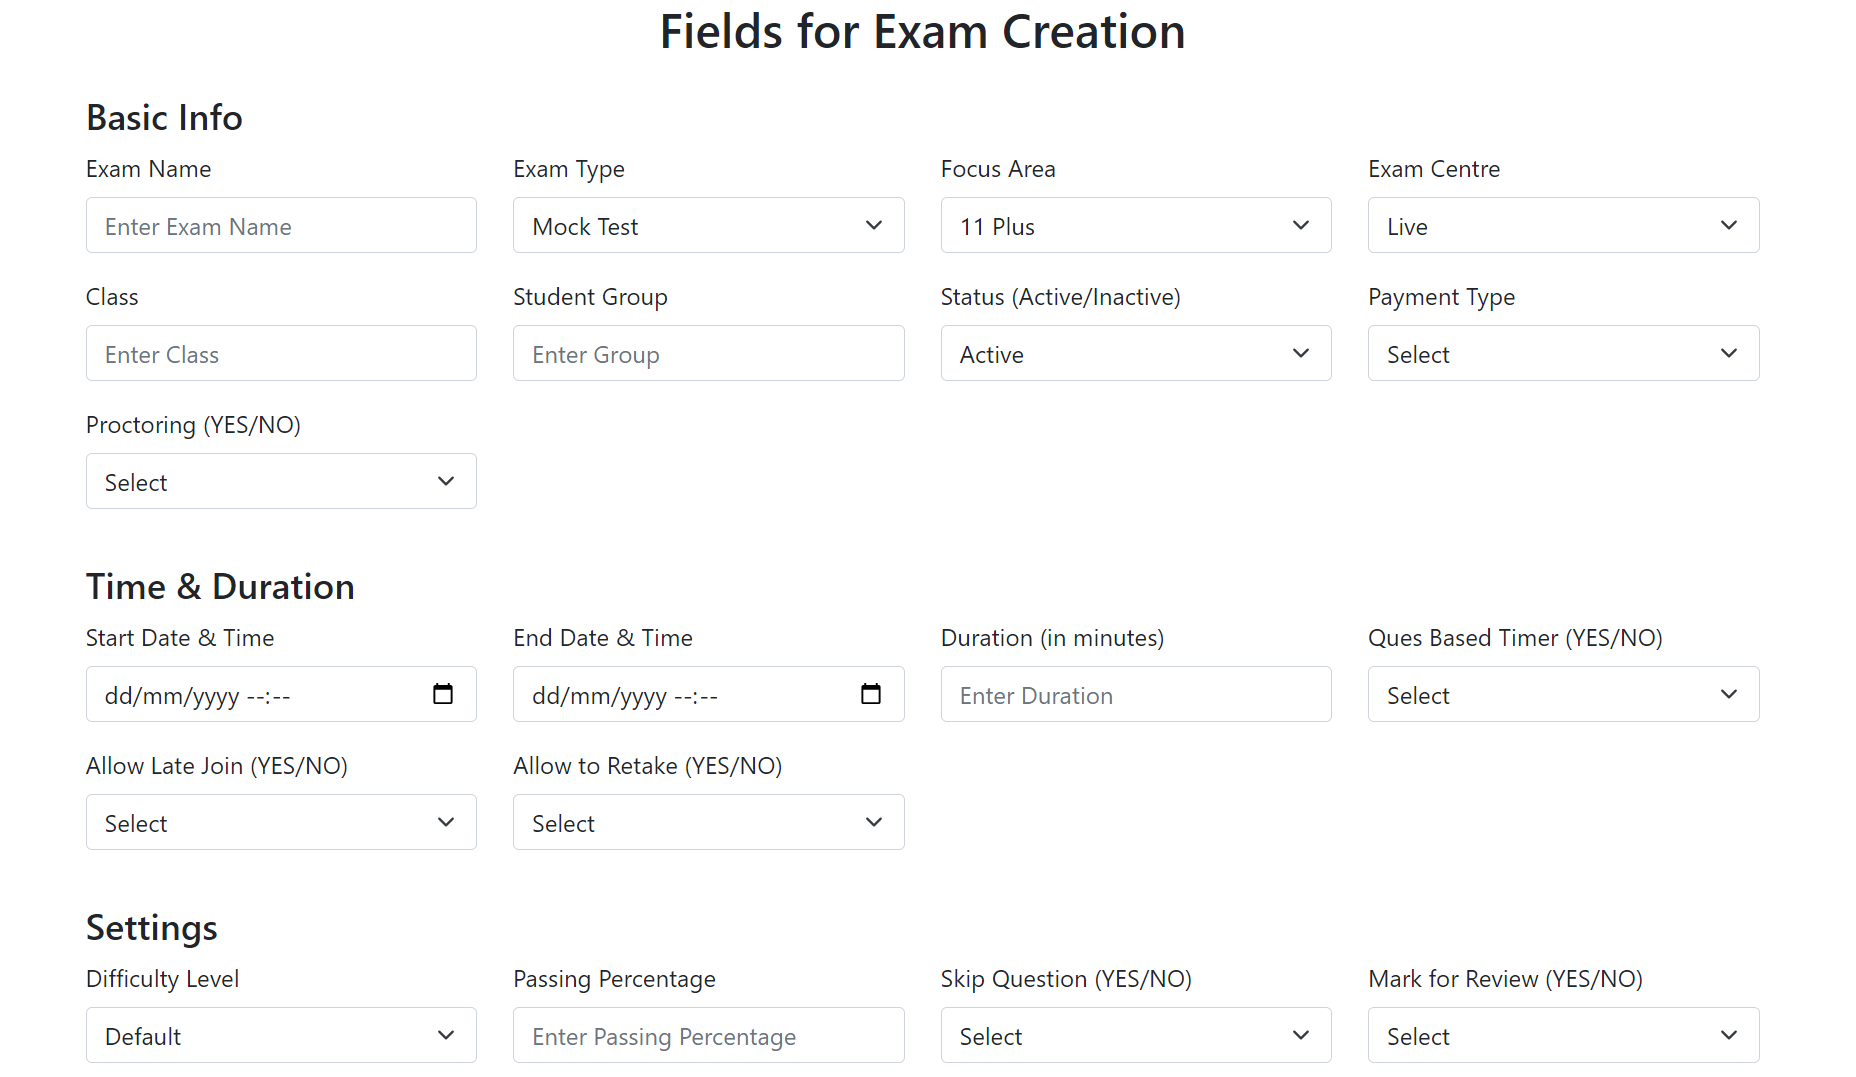Open the Payment Type dropdown
This screenshot has height=1077, width=1856.
pos(1562,353)
